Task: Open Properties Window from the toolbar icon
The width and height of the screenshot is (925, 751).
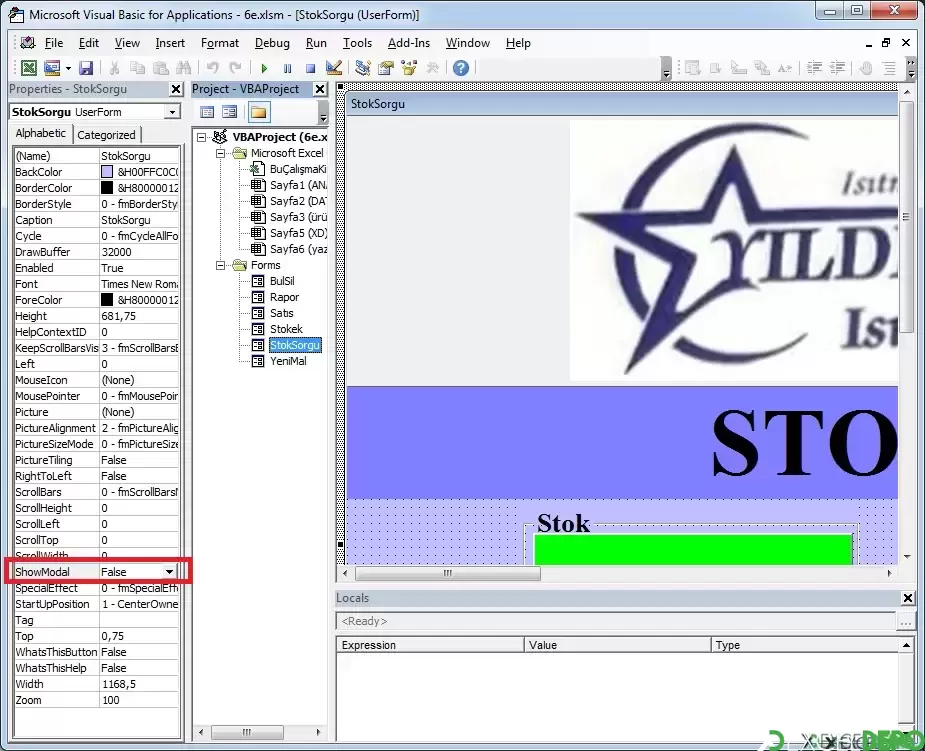Action: pyautogui.click(x=386, y=68)
